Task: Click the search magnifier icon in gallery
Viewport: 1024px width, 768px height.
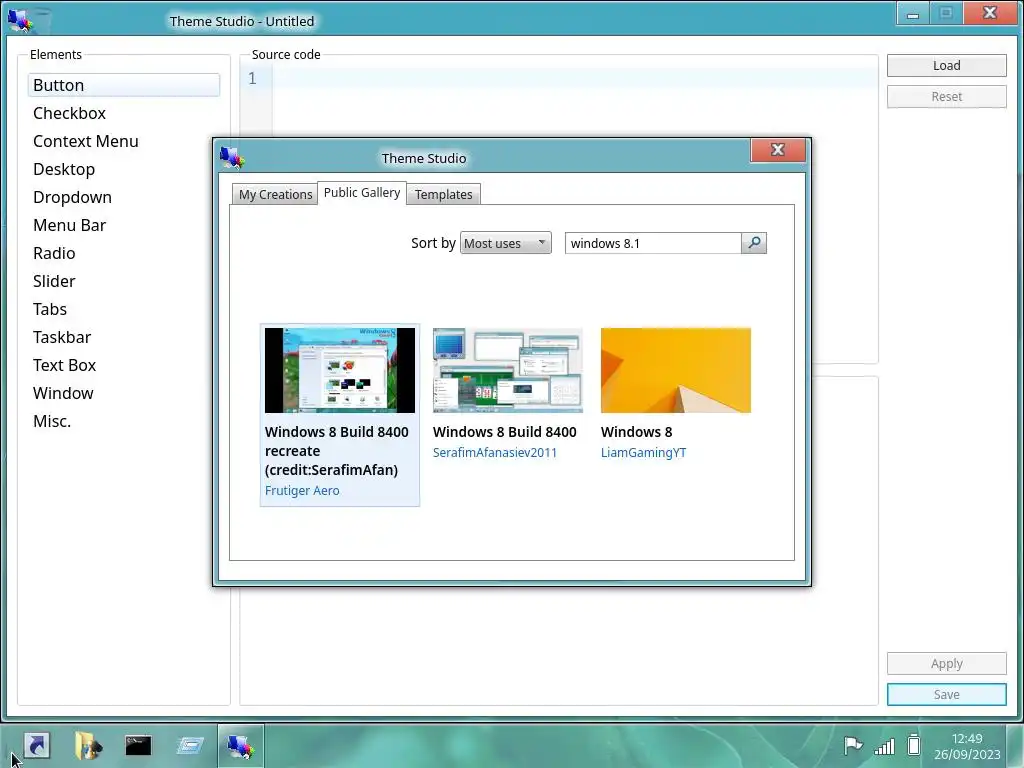Action: tap(754, 243)
